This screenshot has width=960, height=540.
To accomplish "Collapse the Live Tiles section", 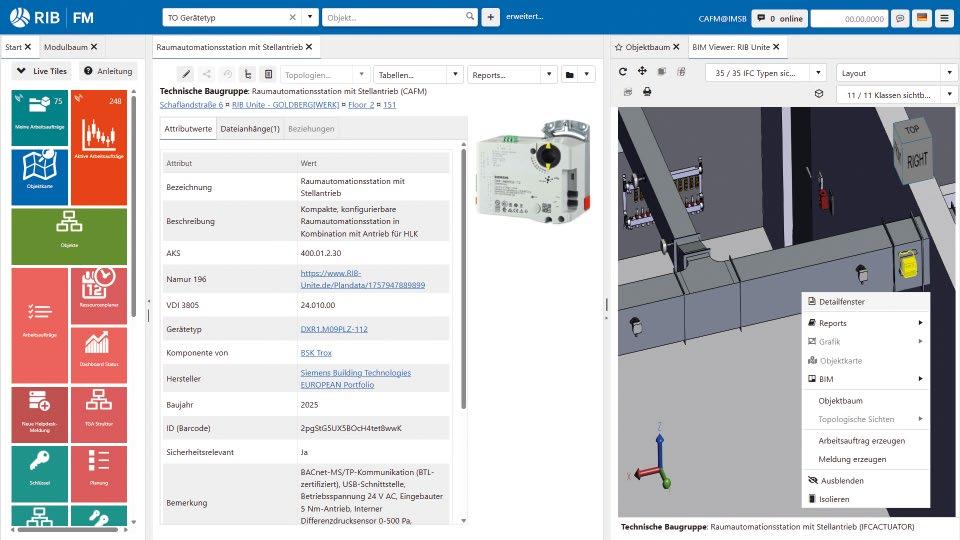I will pyautogui.click(x=42, y=71).
